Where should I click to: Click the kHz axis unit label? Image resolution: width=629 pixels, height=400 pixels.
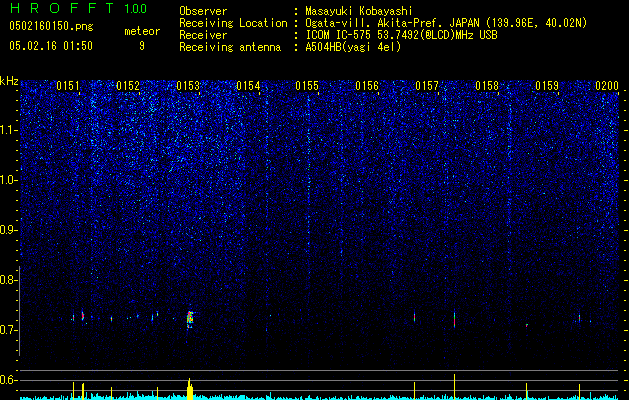[9, 81]
